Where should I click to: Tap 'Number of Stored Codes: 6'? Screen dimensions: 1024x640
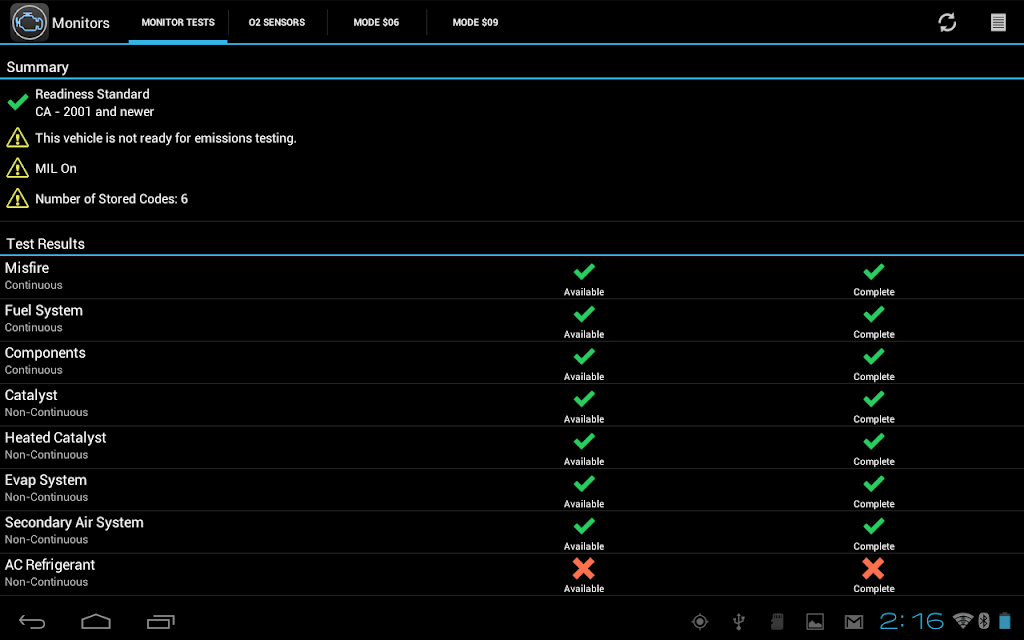[112, 199]
